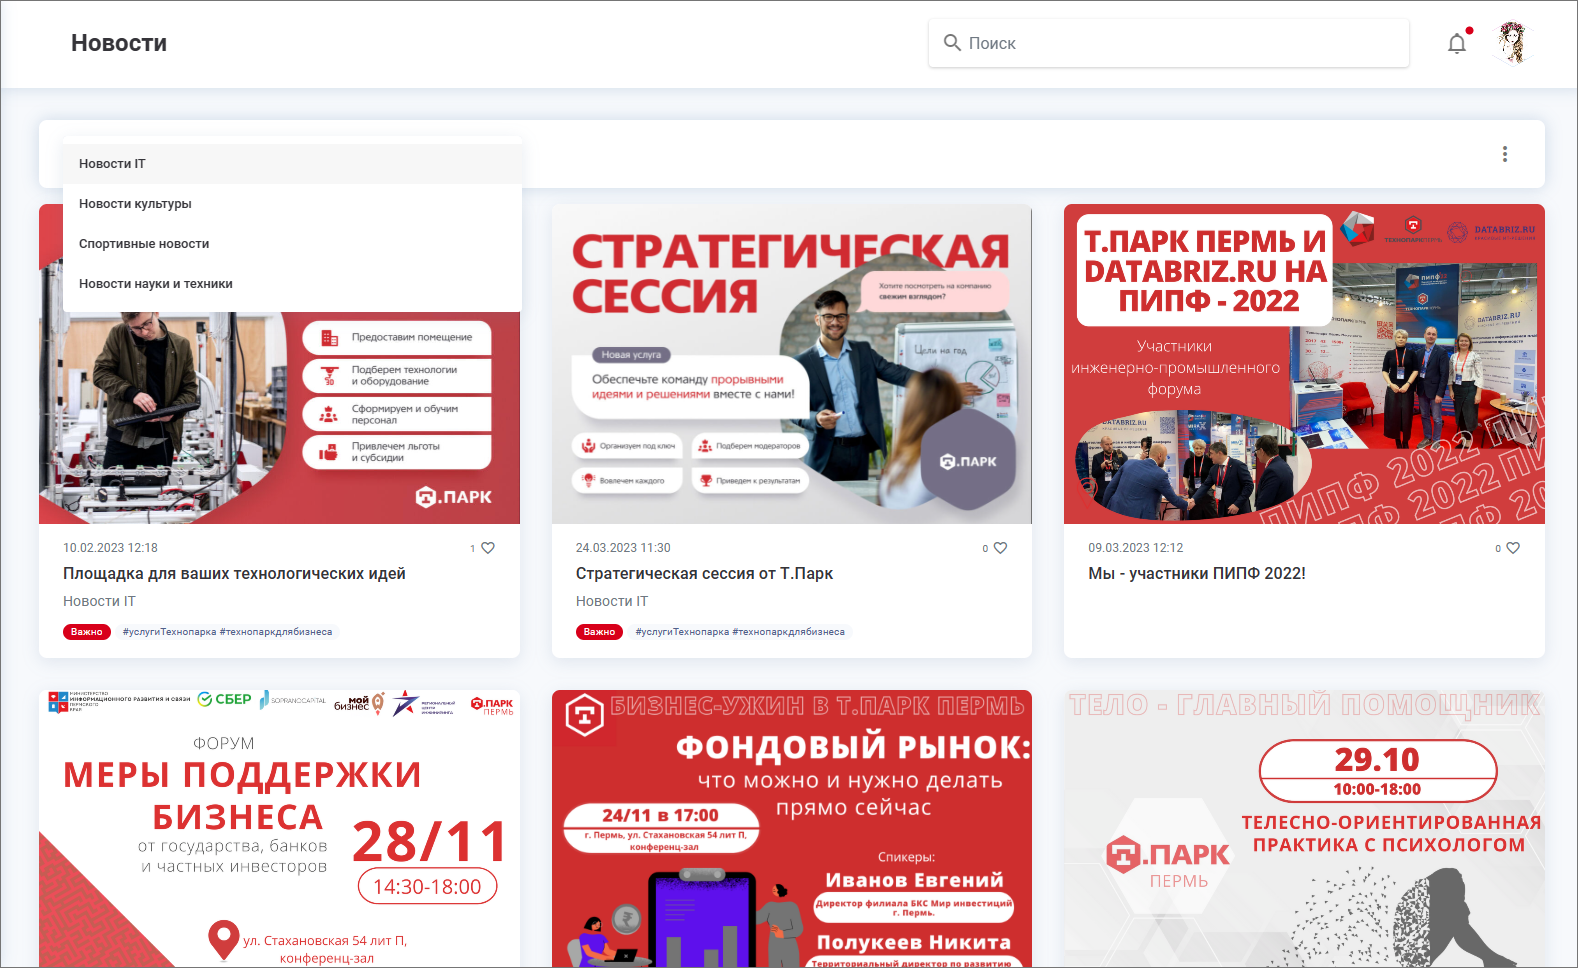
Task: Type in the 'Поиск' search field
Action: [1180, 43]
